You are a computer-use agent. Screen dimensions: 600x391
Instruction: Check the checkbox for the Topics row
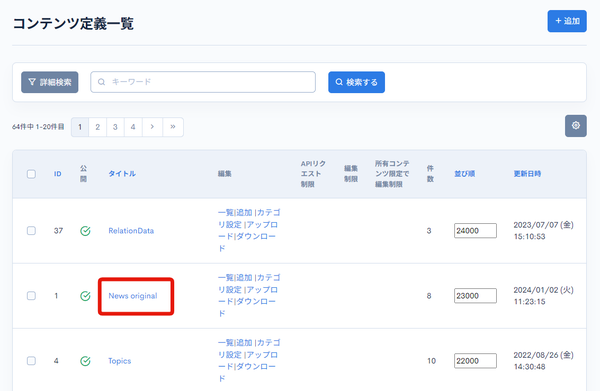coord(31,361)
